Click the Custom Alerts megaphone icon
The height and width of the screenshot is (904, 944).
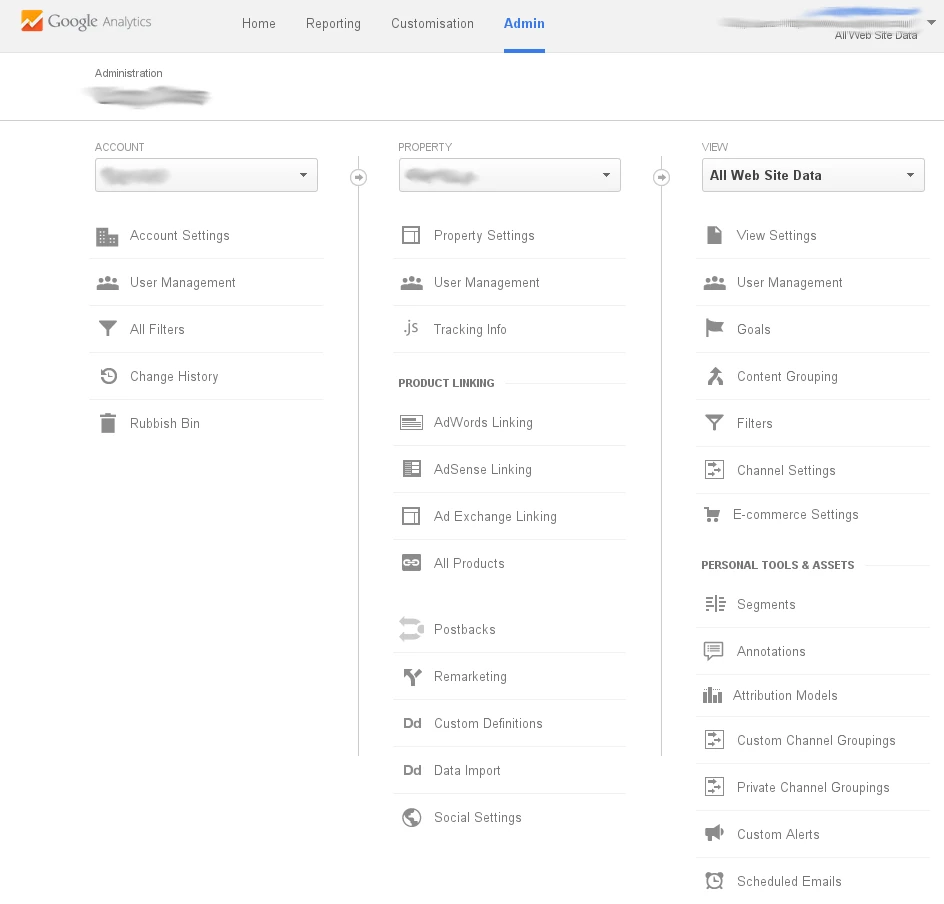[715, 834]
